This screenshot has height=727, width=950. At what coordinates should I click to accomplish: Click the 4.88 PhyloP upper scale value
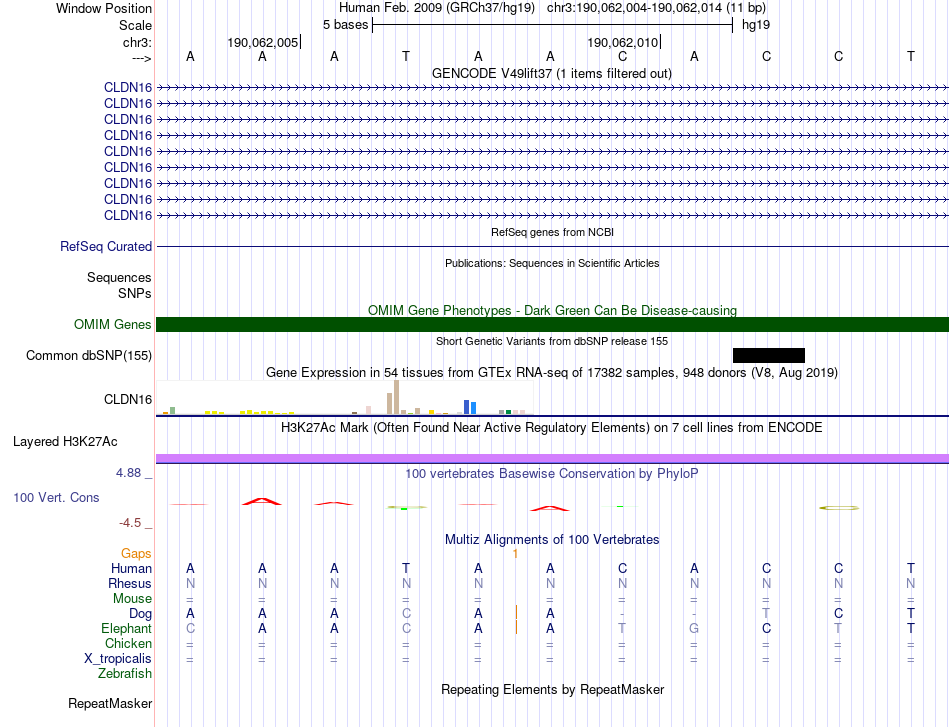[x=128, y=473]
